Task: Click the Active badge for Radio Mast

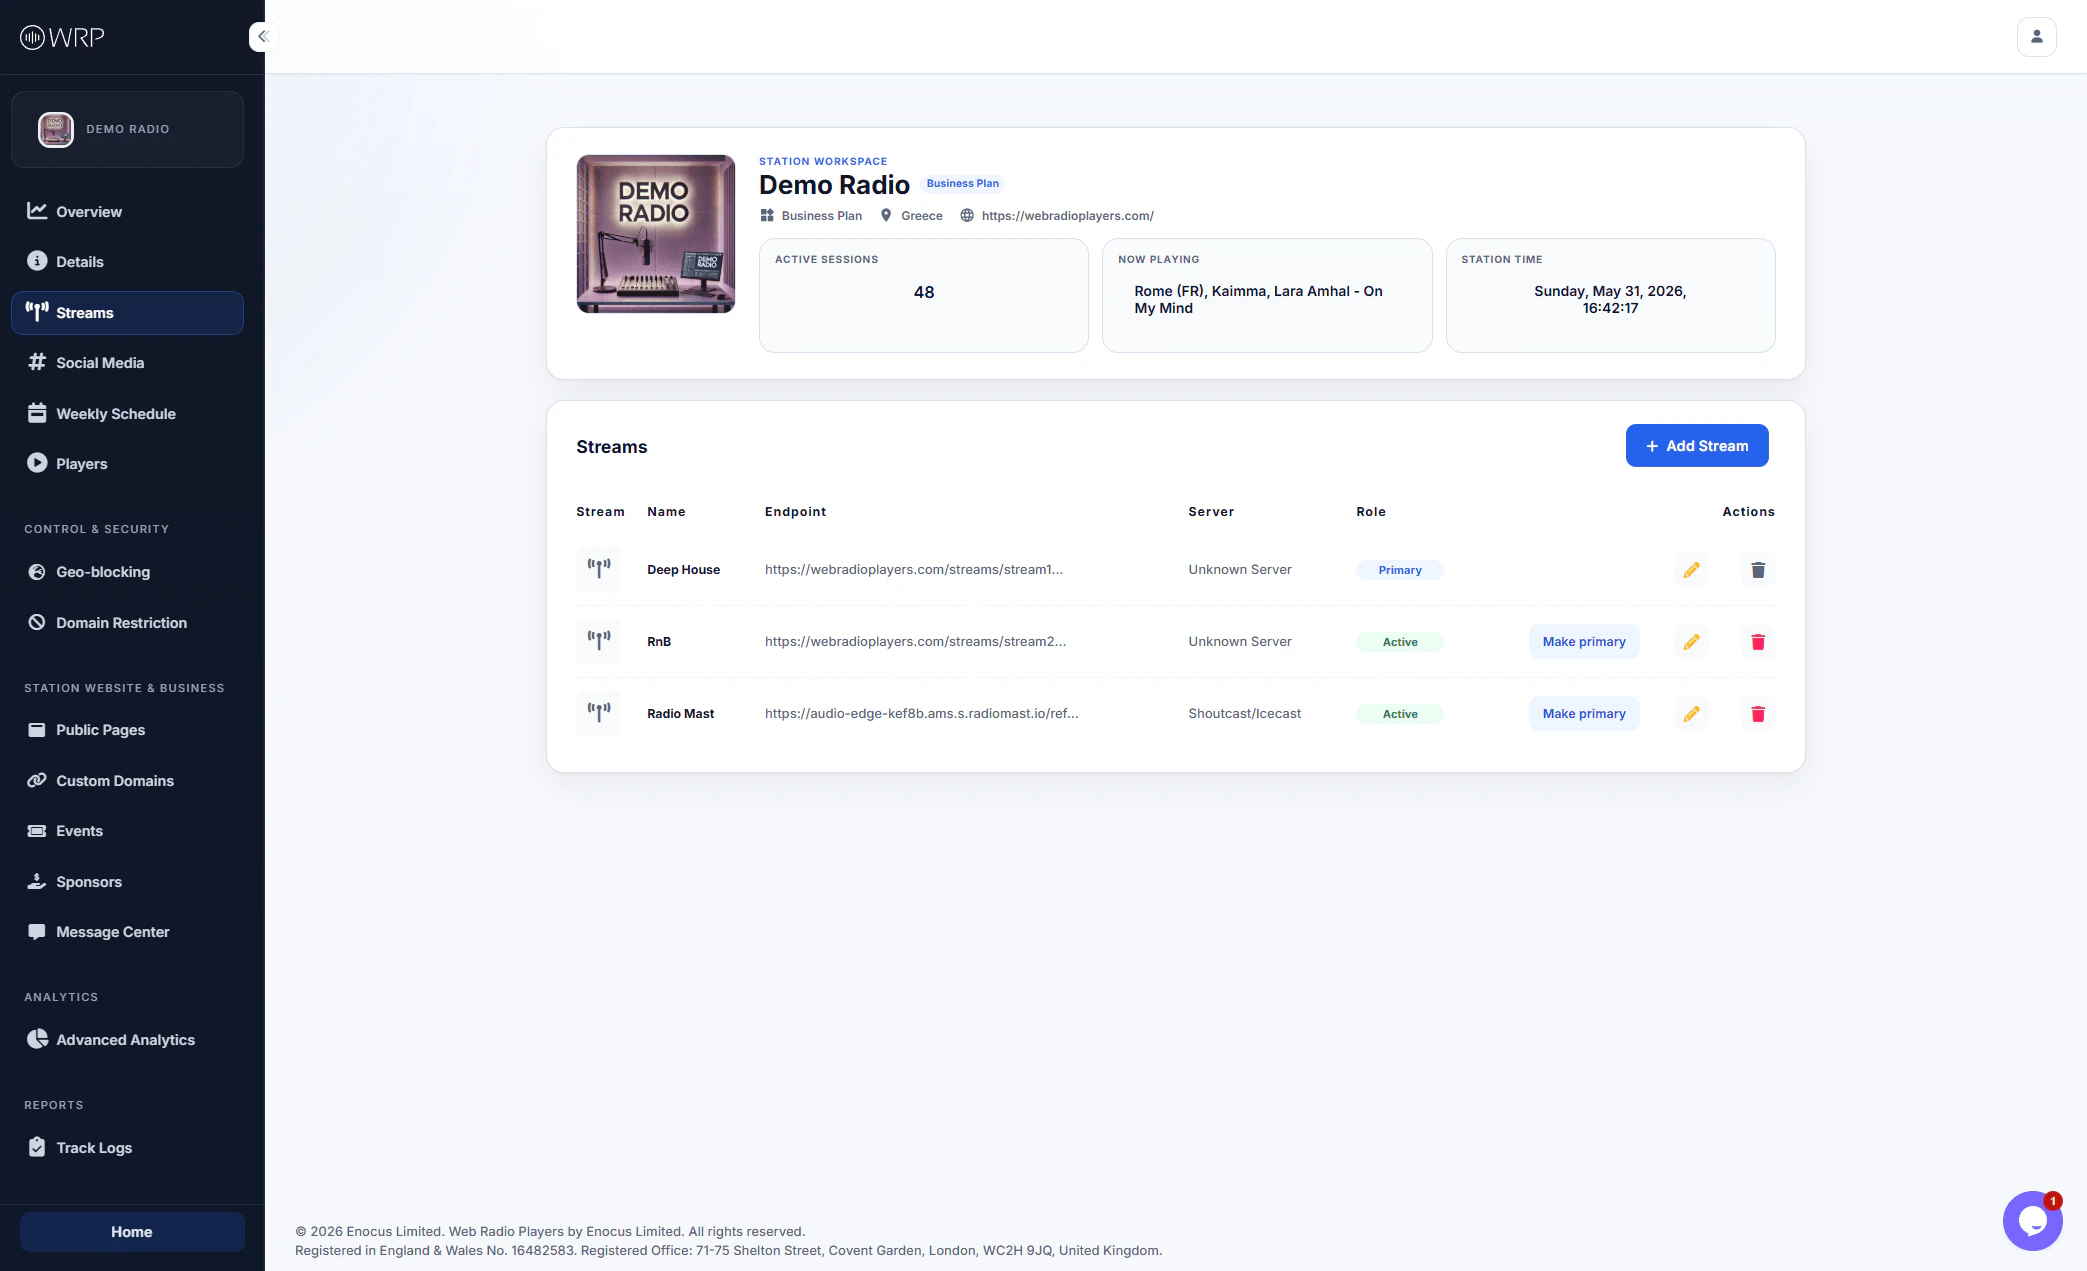Action: point(1400,714)
